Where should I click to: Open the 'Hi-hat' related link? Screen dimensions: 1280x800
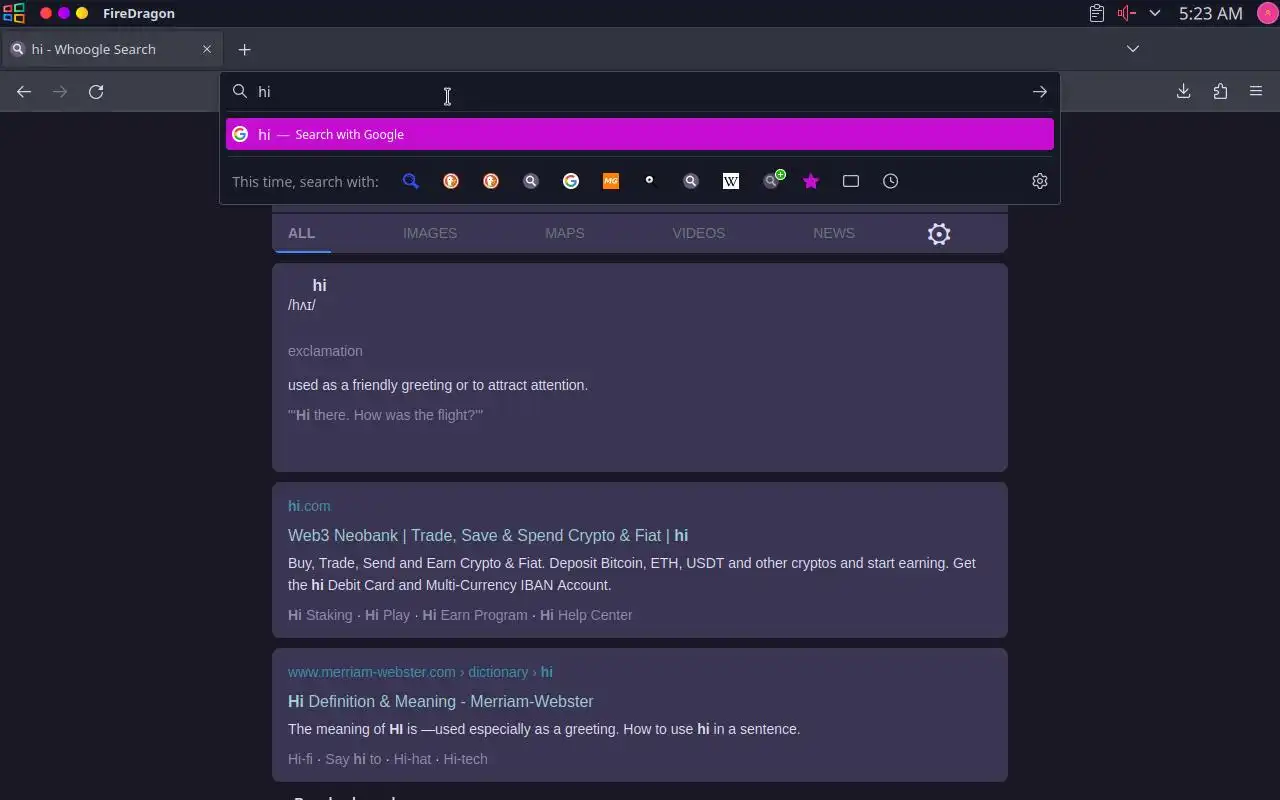pyautogui.click(x=412, y=759)
